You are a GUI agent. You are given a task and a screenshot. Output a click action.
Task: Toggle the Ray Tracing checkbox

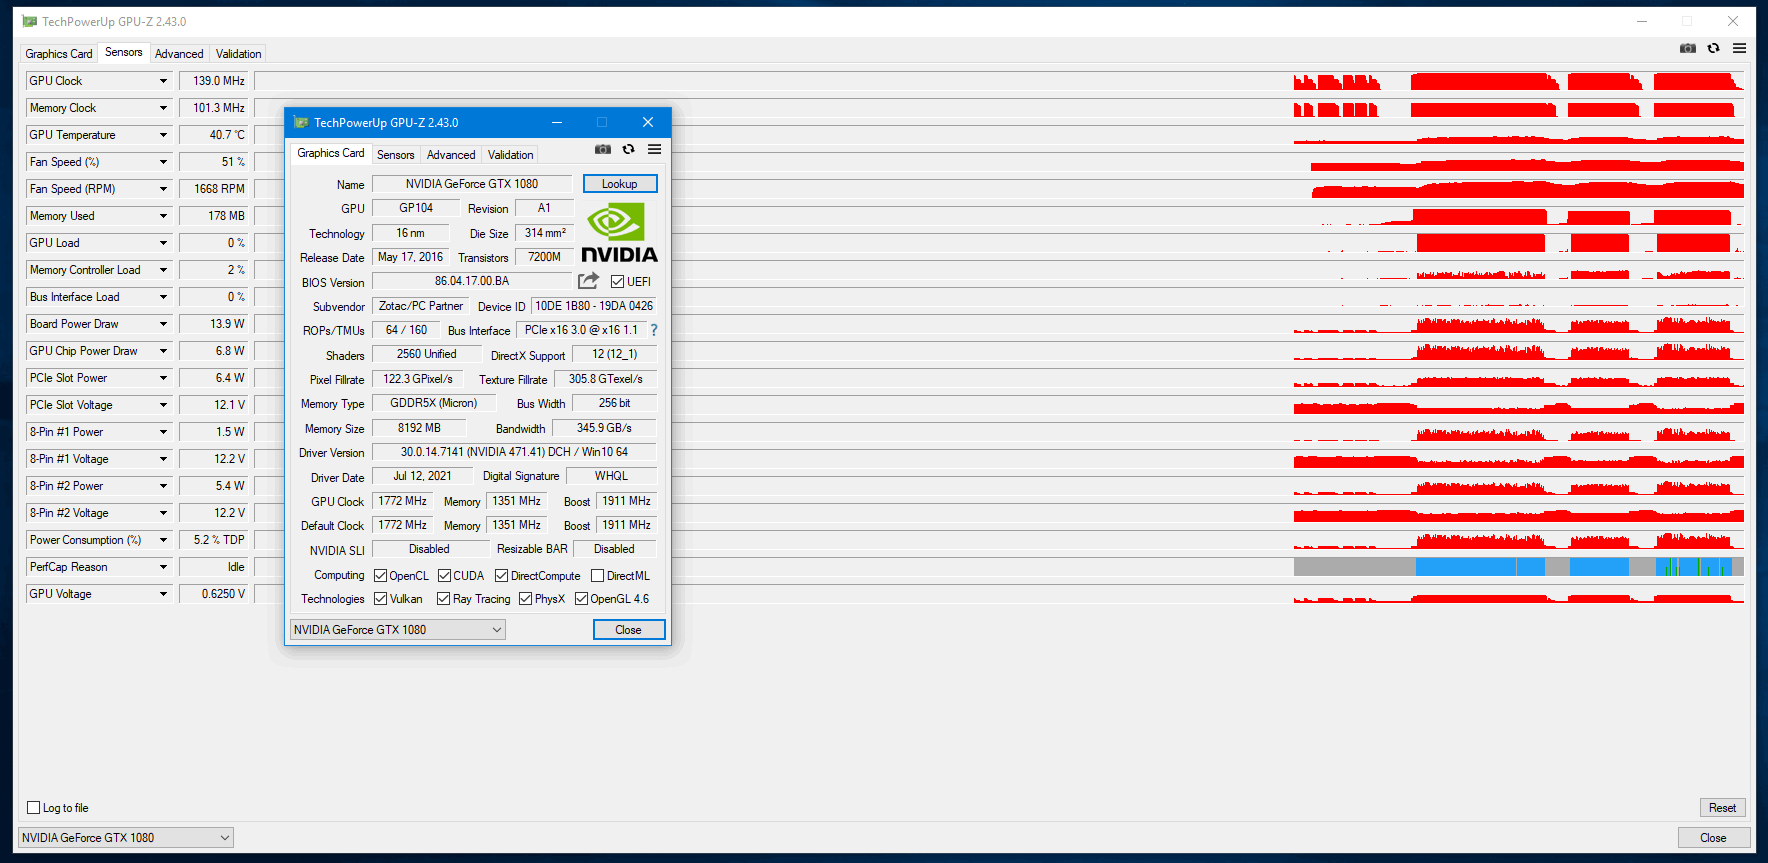click(444, 599)
